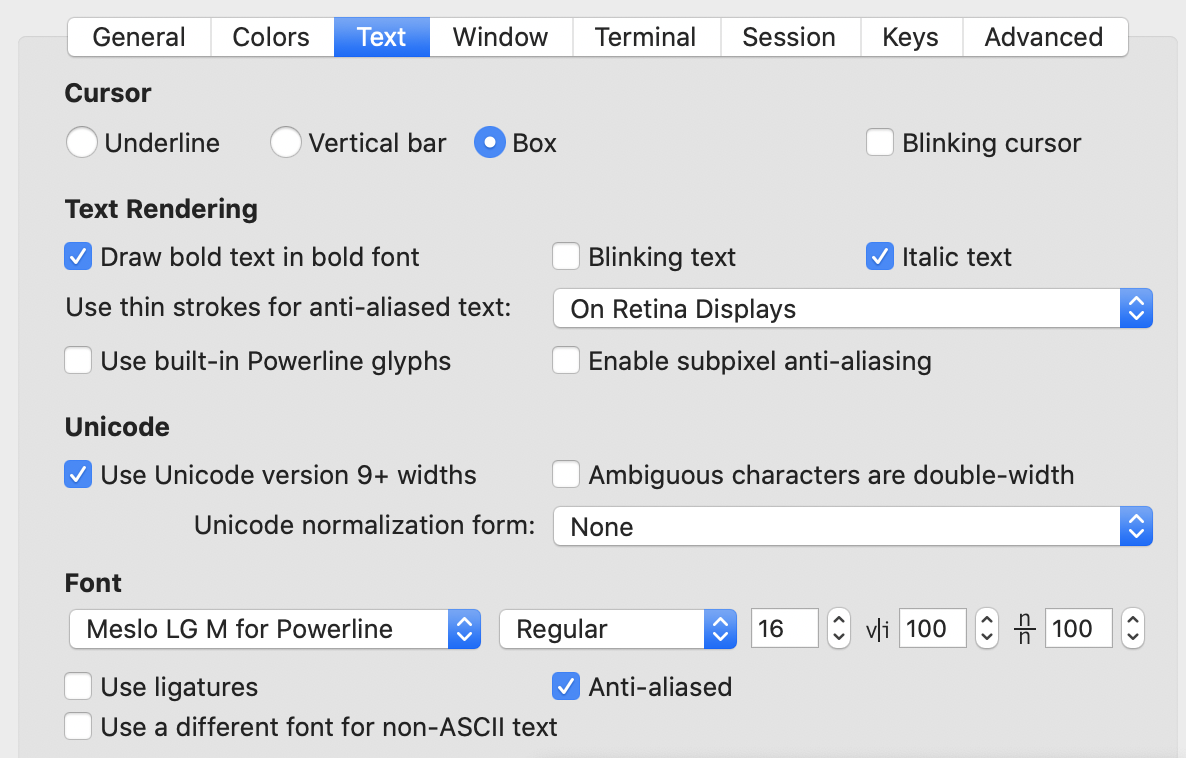Enable subpixel anti-aliasing
Image resolution: width=1186 pixels, height=758 pixels.
(x=566, y=360)
